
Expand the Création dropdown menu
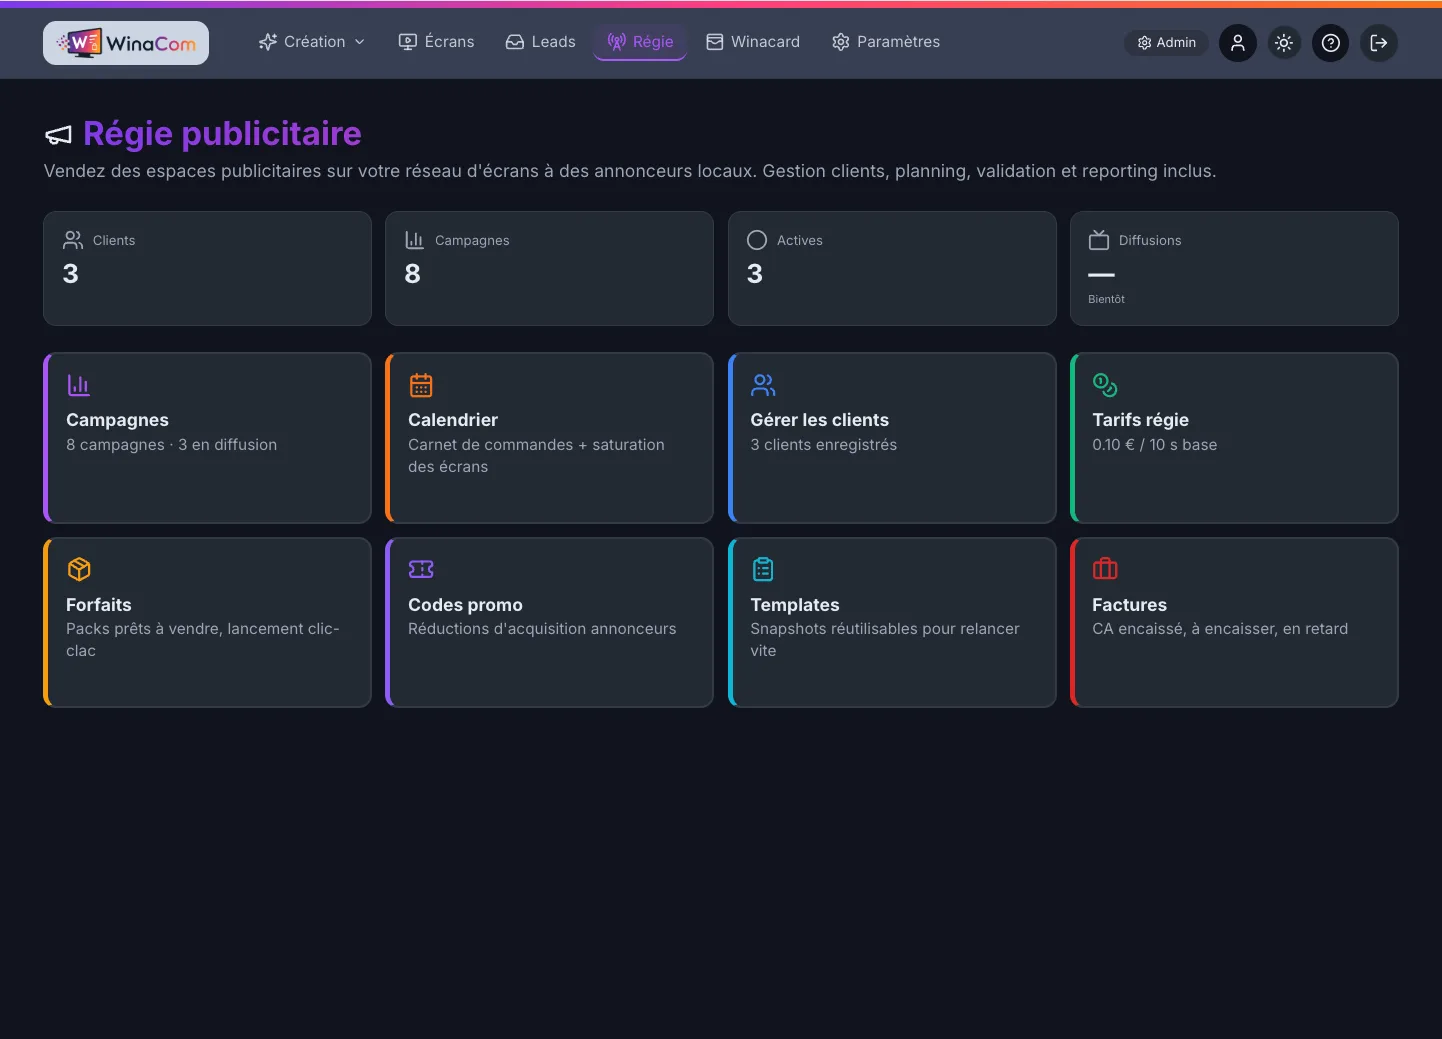pyautogui.click(x=312, y=42)
